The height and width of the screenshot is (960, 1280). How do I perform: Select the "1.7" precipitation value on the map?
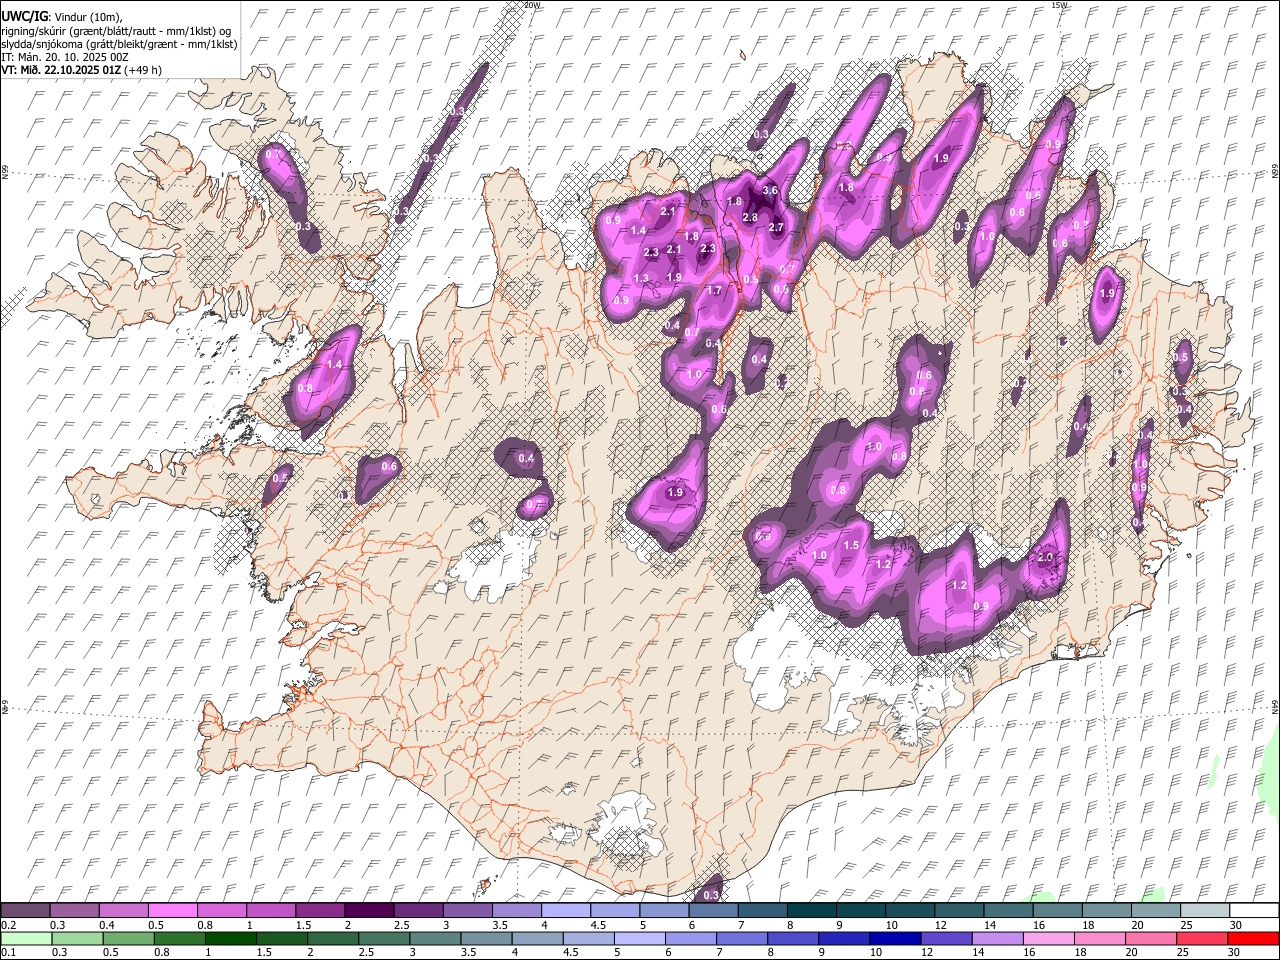point(714,291)
